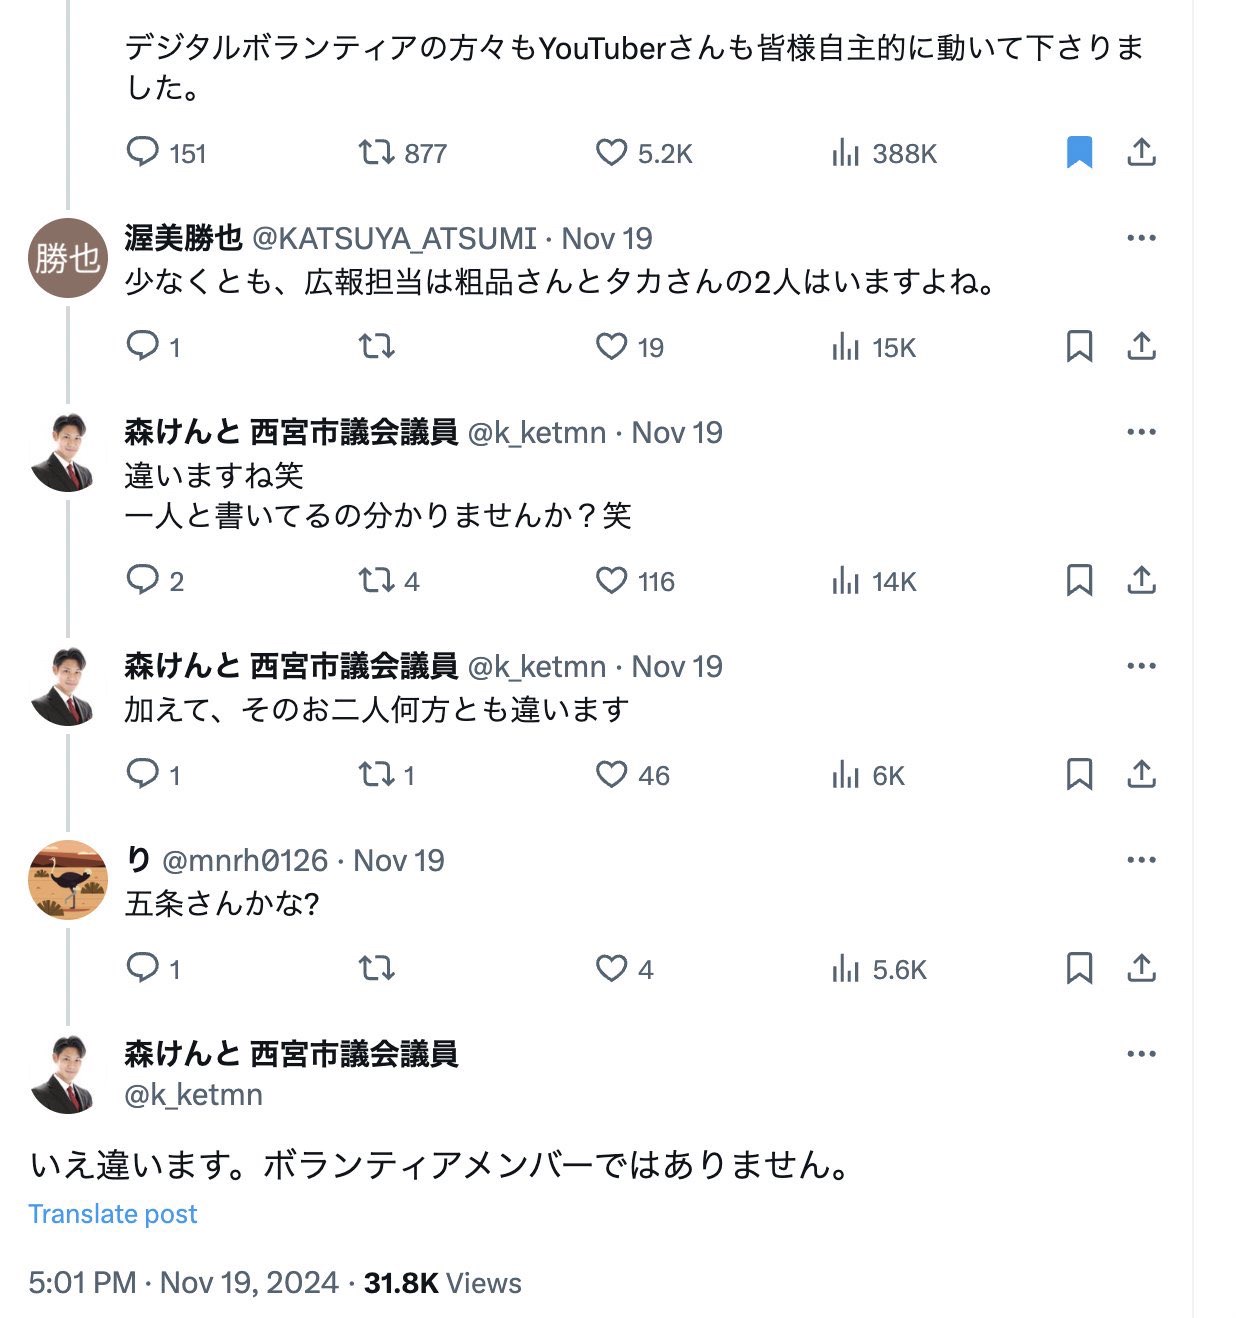Click the Translate post link
Screen dimensions: 1236x1318
point(113,1214)
